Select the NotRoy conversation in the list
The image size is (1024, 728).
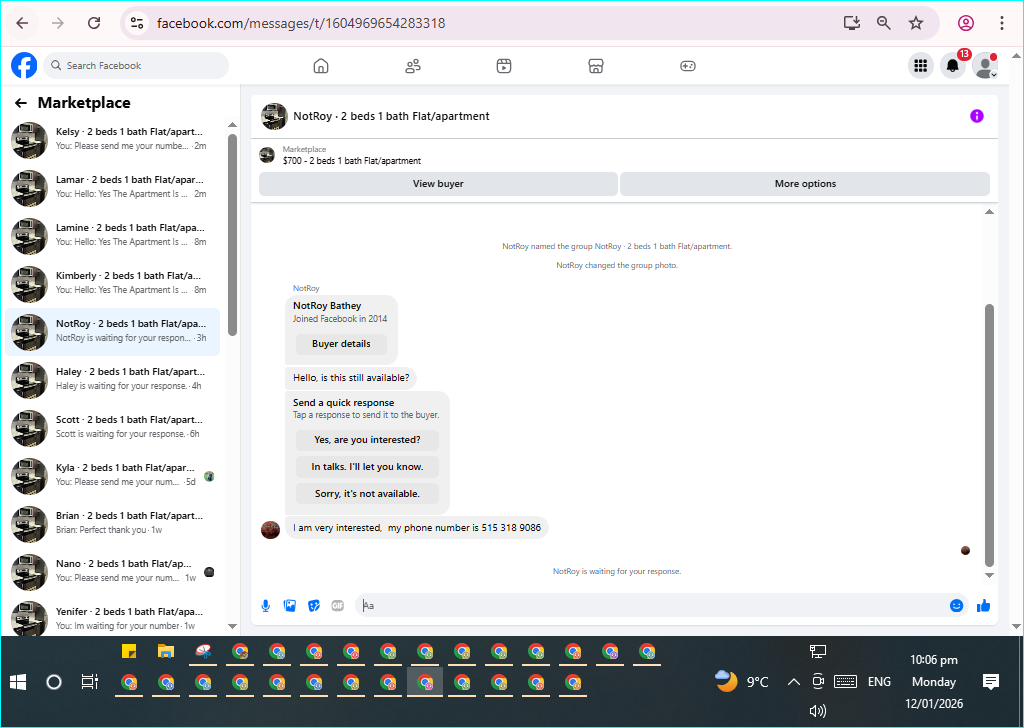point(112,332)
